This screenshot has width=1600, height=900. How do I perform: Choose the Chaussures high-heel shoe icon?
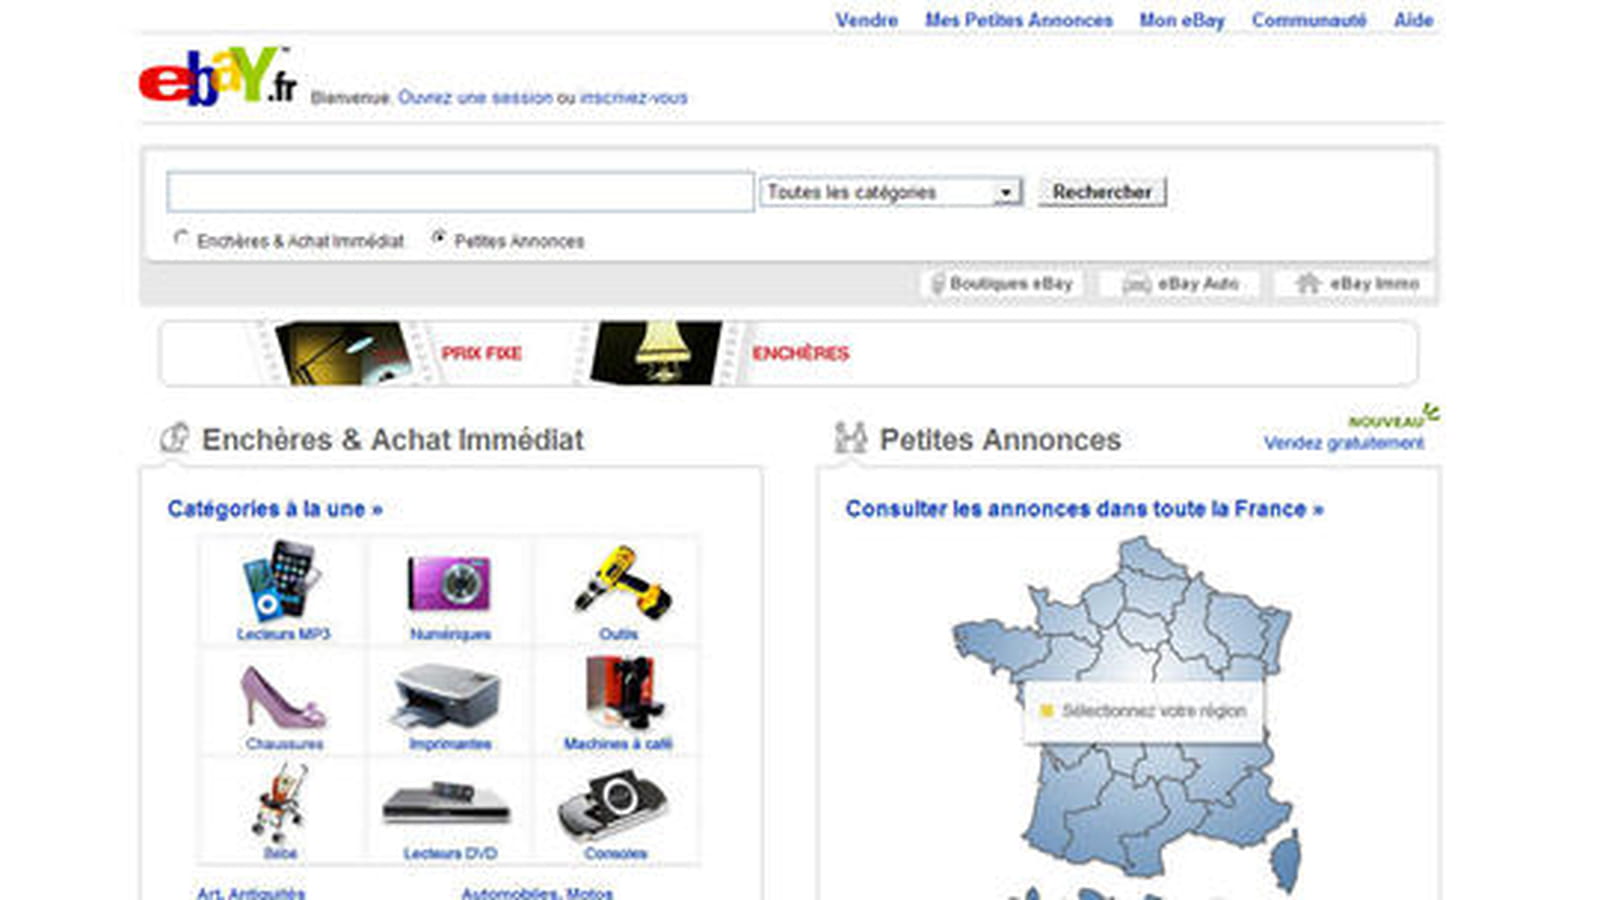(x=282, y=697)
